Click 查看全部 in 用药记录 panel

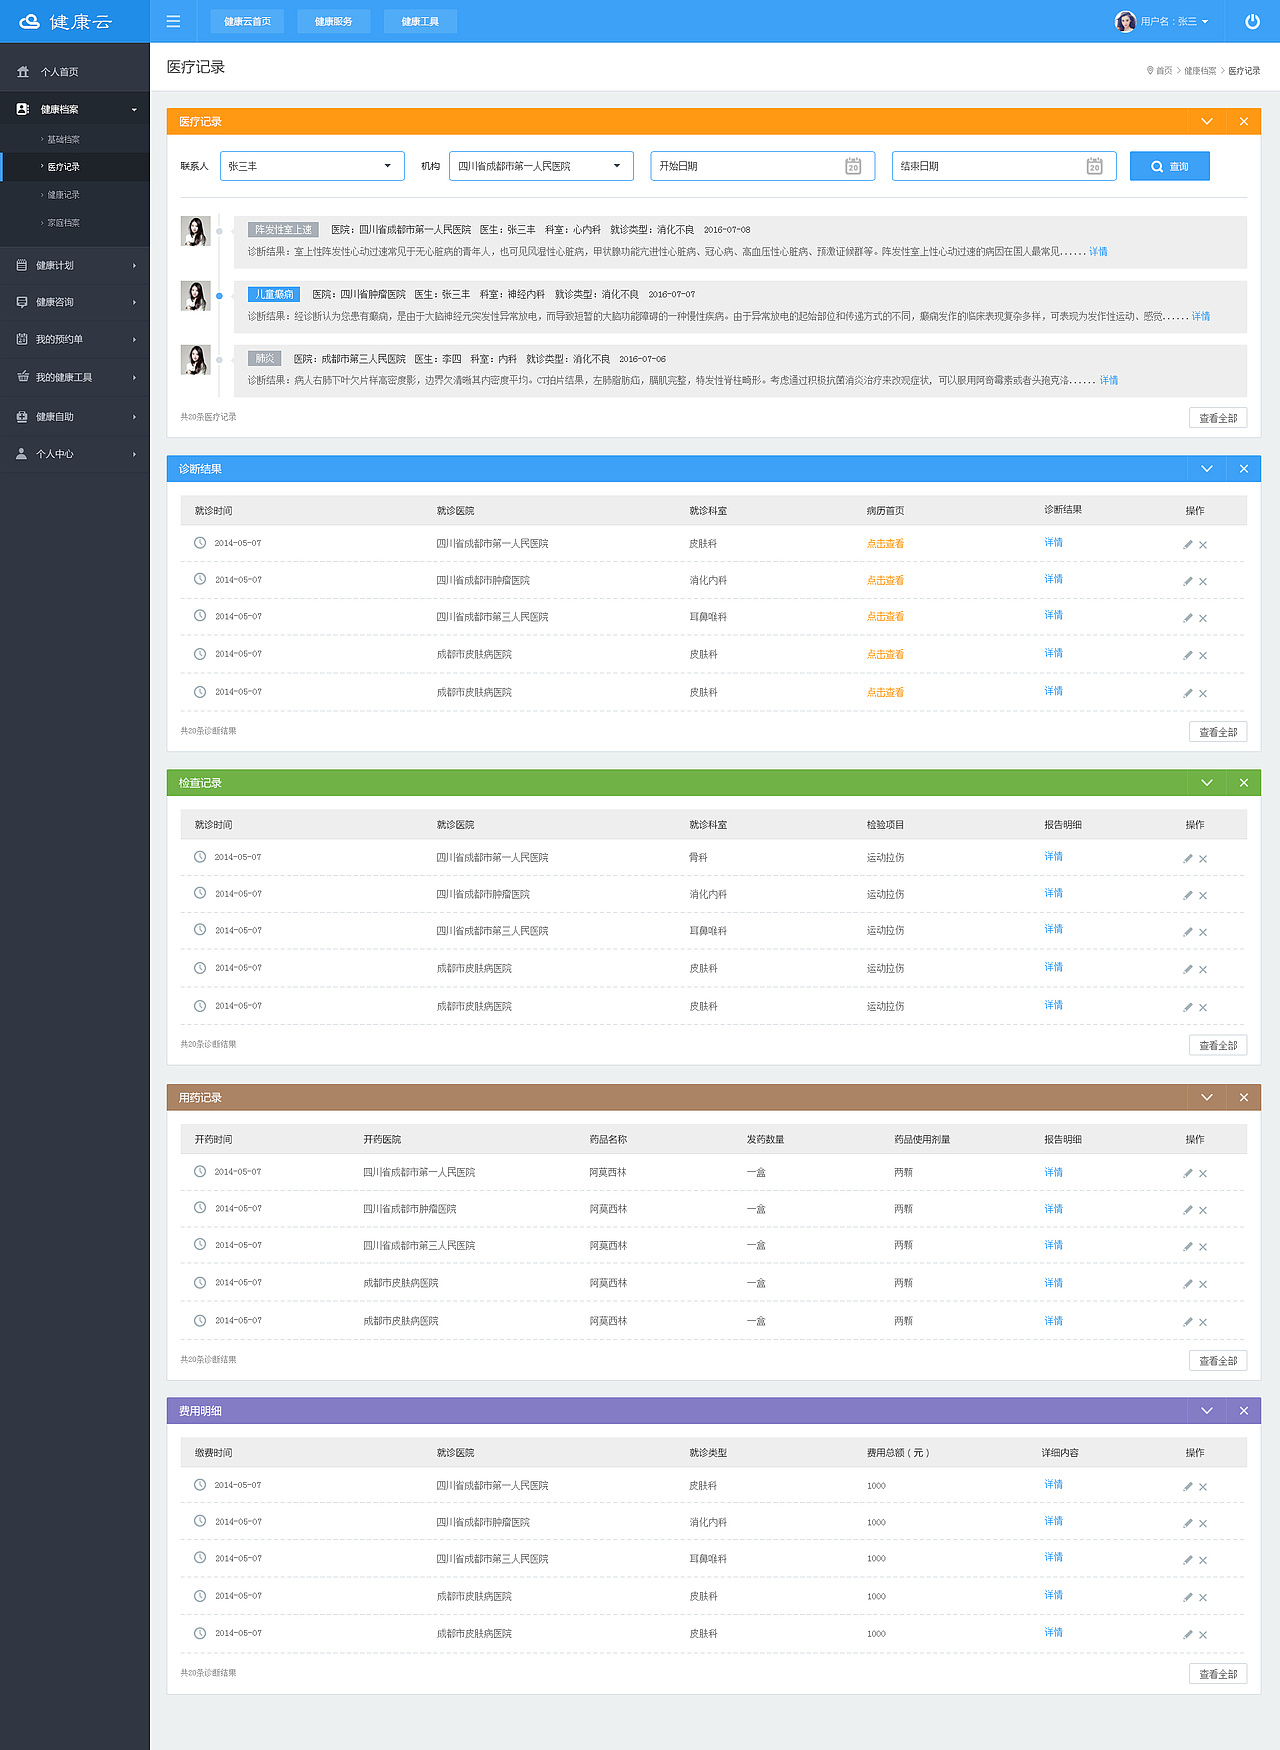click(x=1218, y=1361)
